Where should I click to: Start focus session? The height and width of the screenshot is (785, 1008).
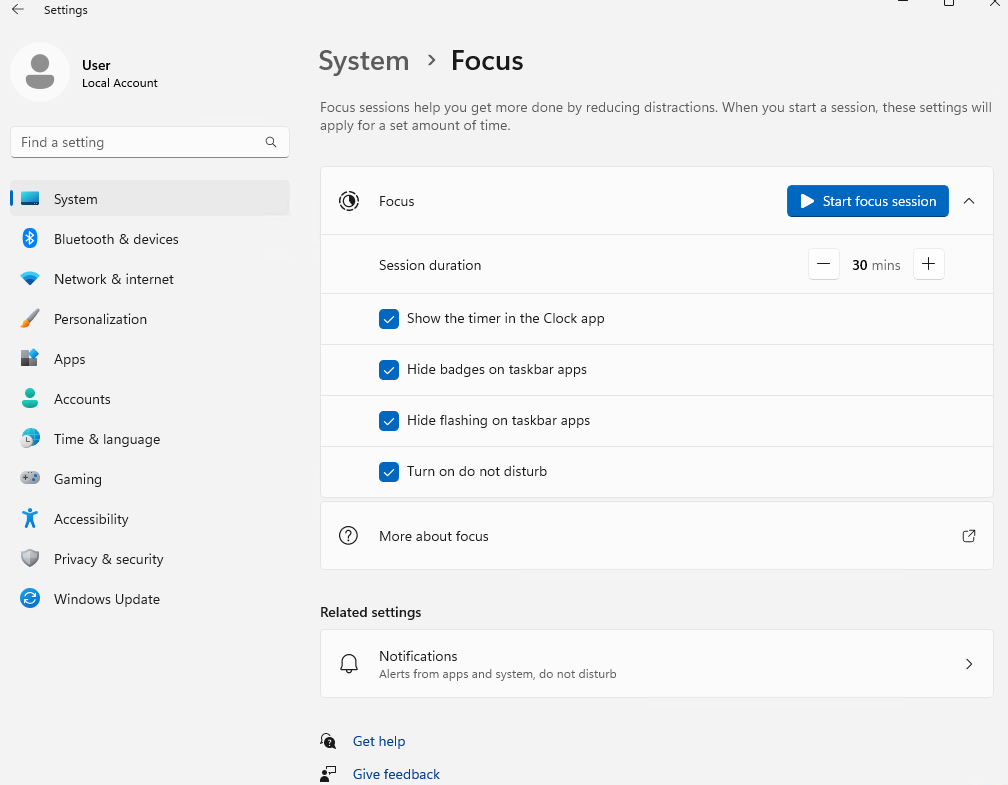(x=867, y=201)
